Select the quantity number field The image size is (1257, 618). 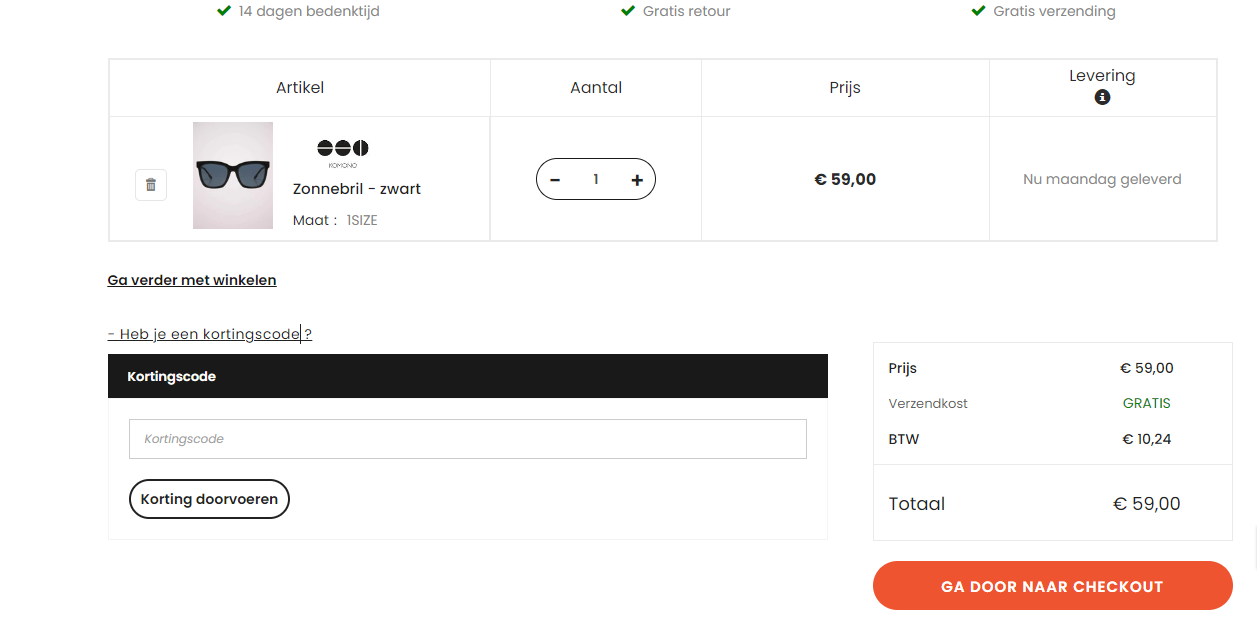coord(596,180)
